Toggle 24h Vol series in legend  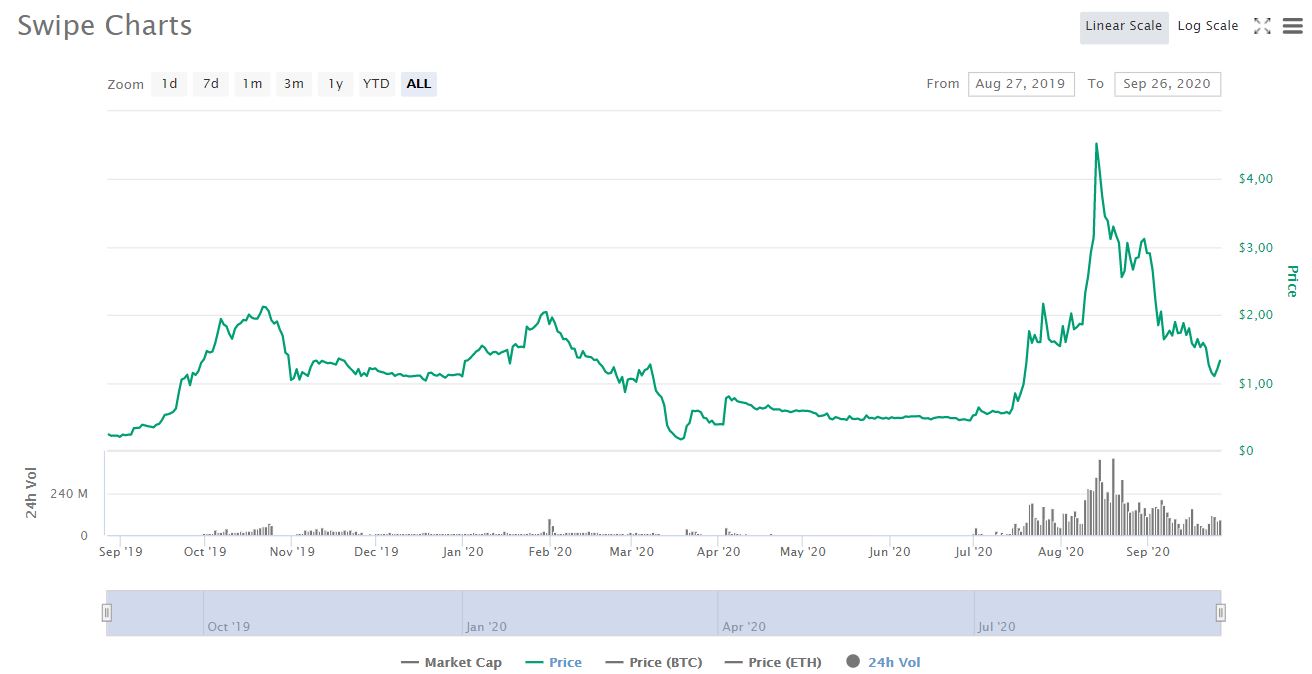click(x=883, y=662)
